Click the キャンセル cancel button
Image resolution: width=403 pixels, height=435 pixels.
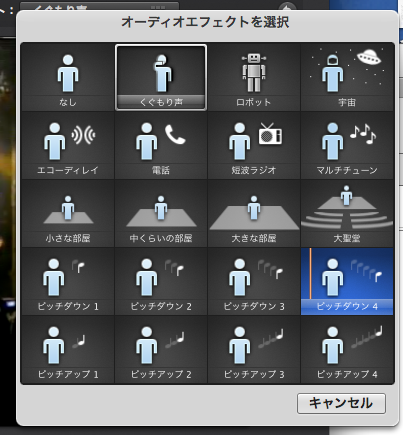(x=341, y=403)
